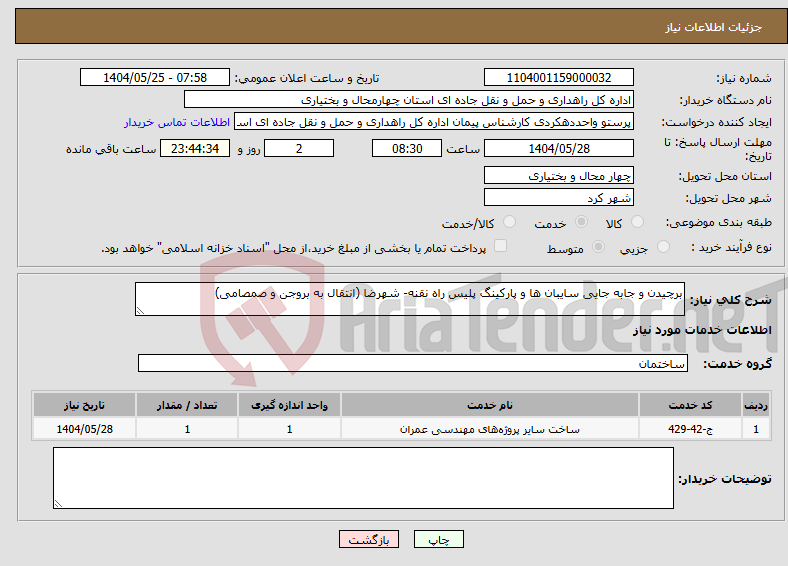Click the مهلت ارسال پاسخ label

718,149
